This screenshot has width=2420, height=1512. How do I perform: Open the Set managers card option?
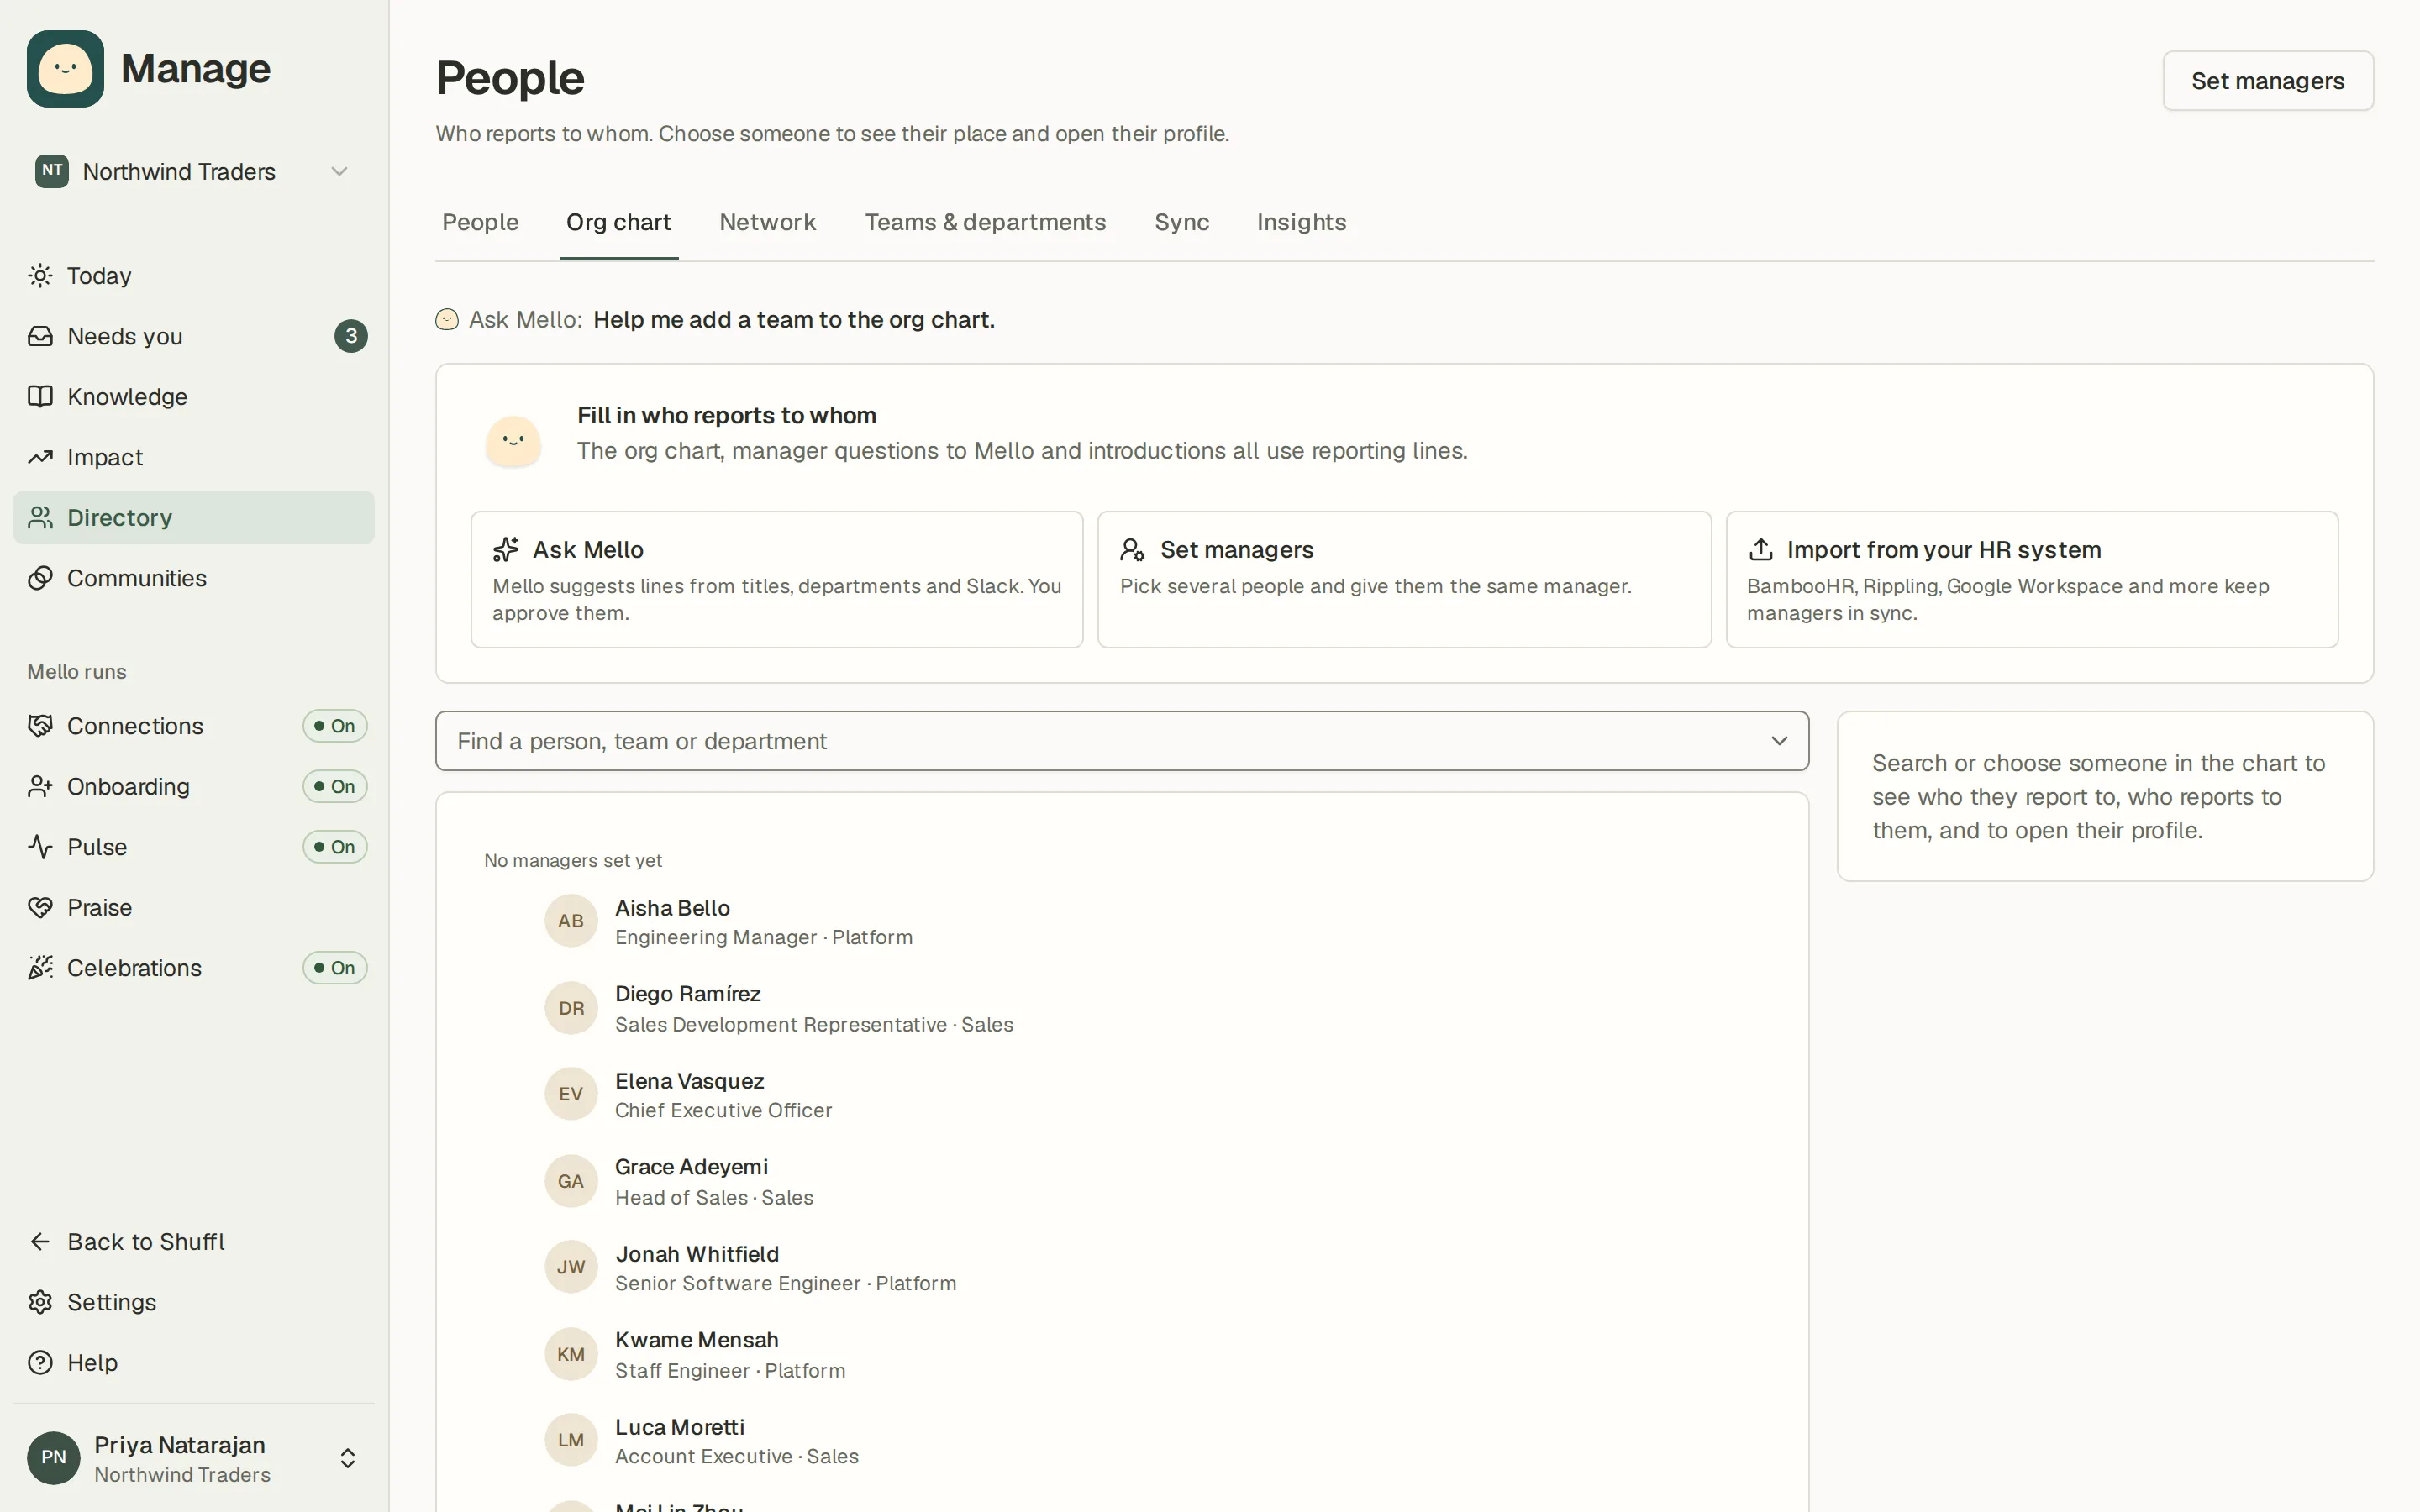[x=1404, y=579]
